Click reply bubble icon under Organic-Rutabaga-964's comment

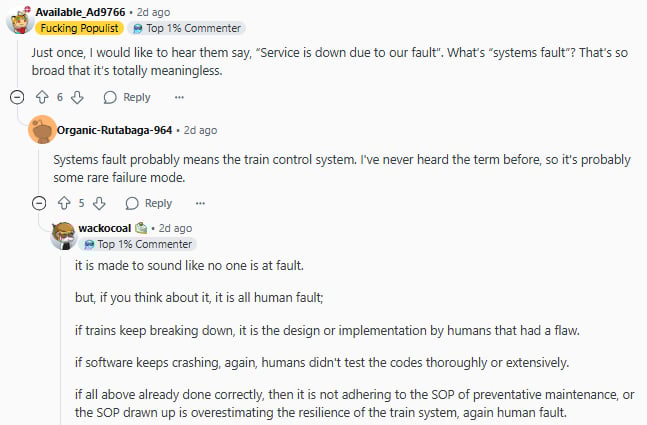pos(132,203)
